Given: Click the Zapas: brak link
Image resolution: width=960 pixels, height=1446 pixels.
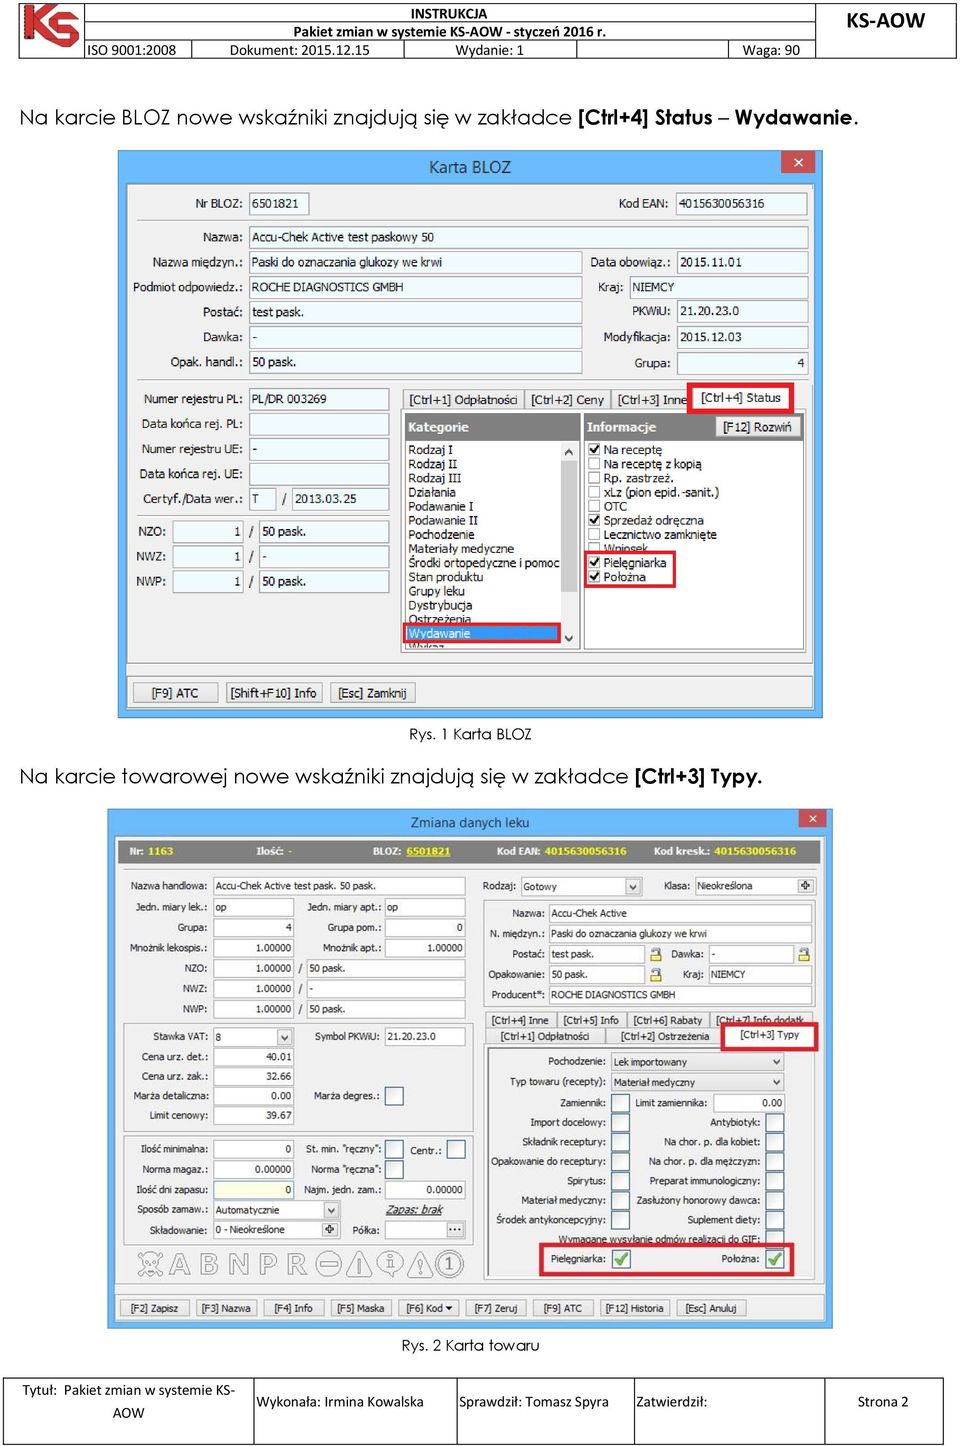Looking at the screenshot, I should 414,1209.
